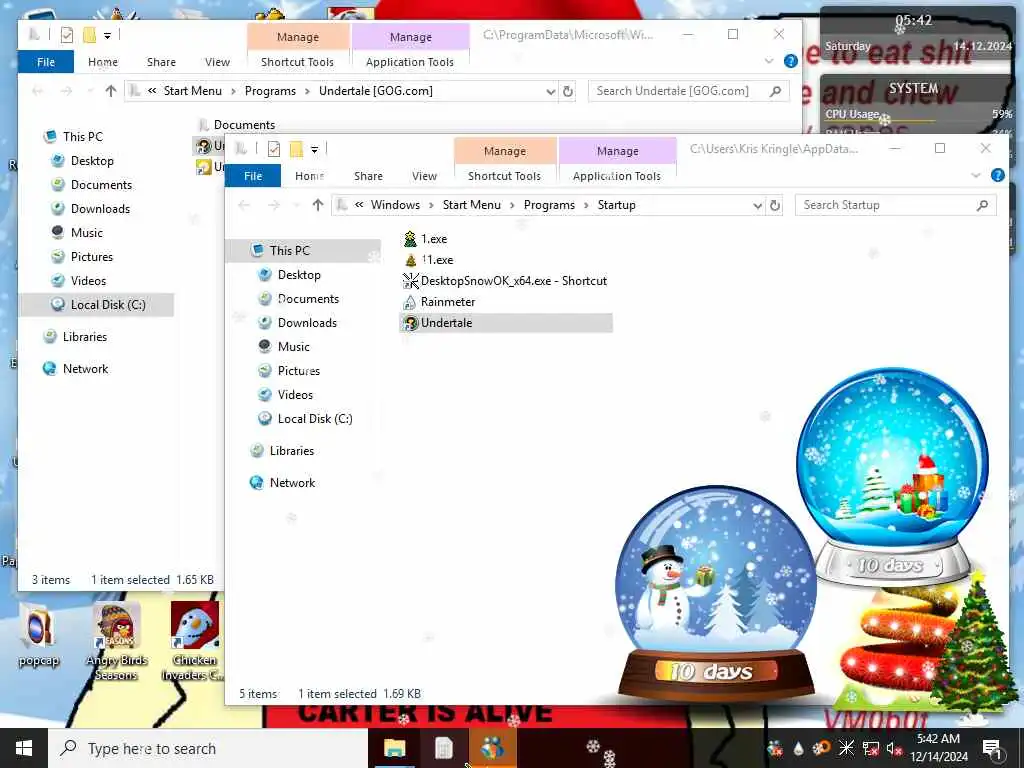Click the volume icon in system tray
The height and width of the screenshot is (768, 1024).
point(893,748)
